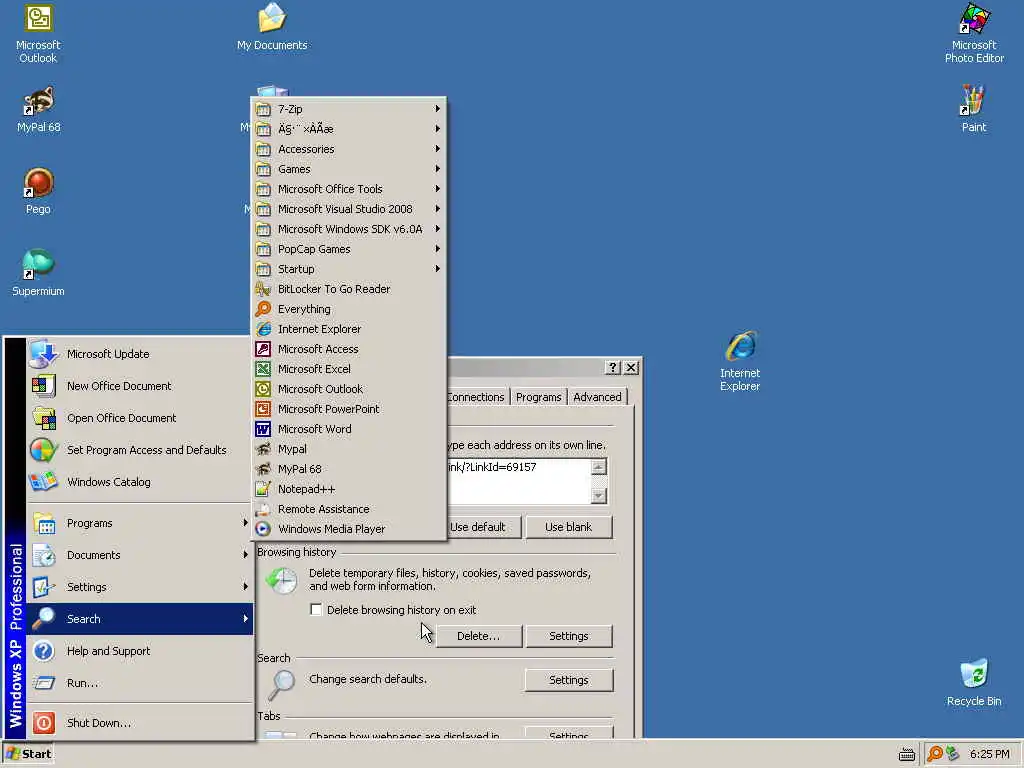Launch Microsoft Word from Programs menu
The height and width of the screenshot is (768, 1024).
click(349, 429)
